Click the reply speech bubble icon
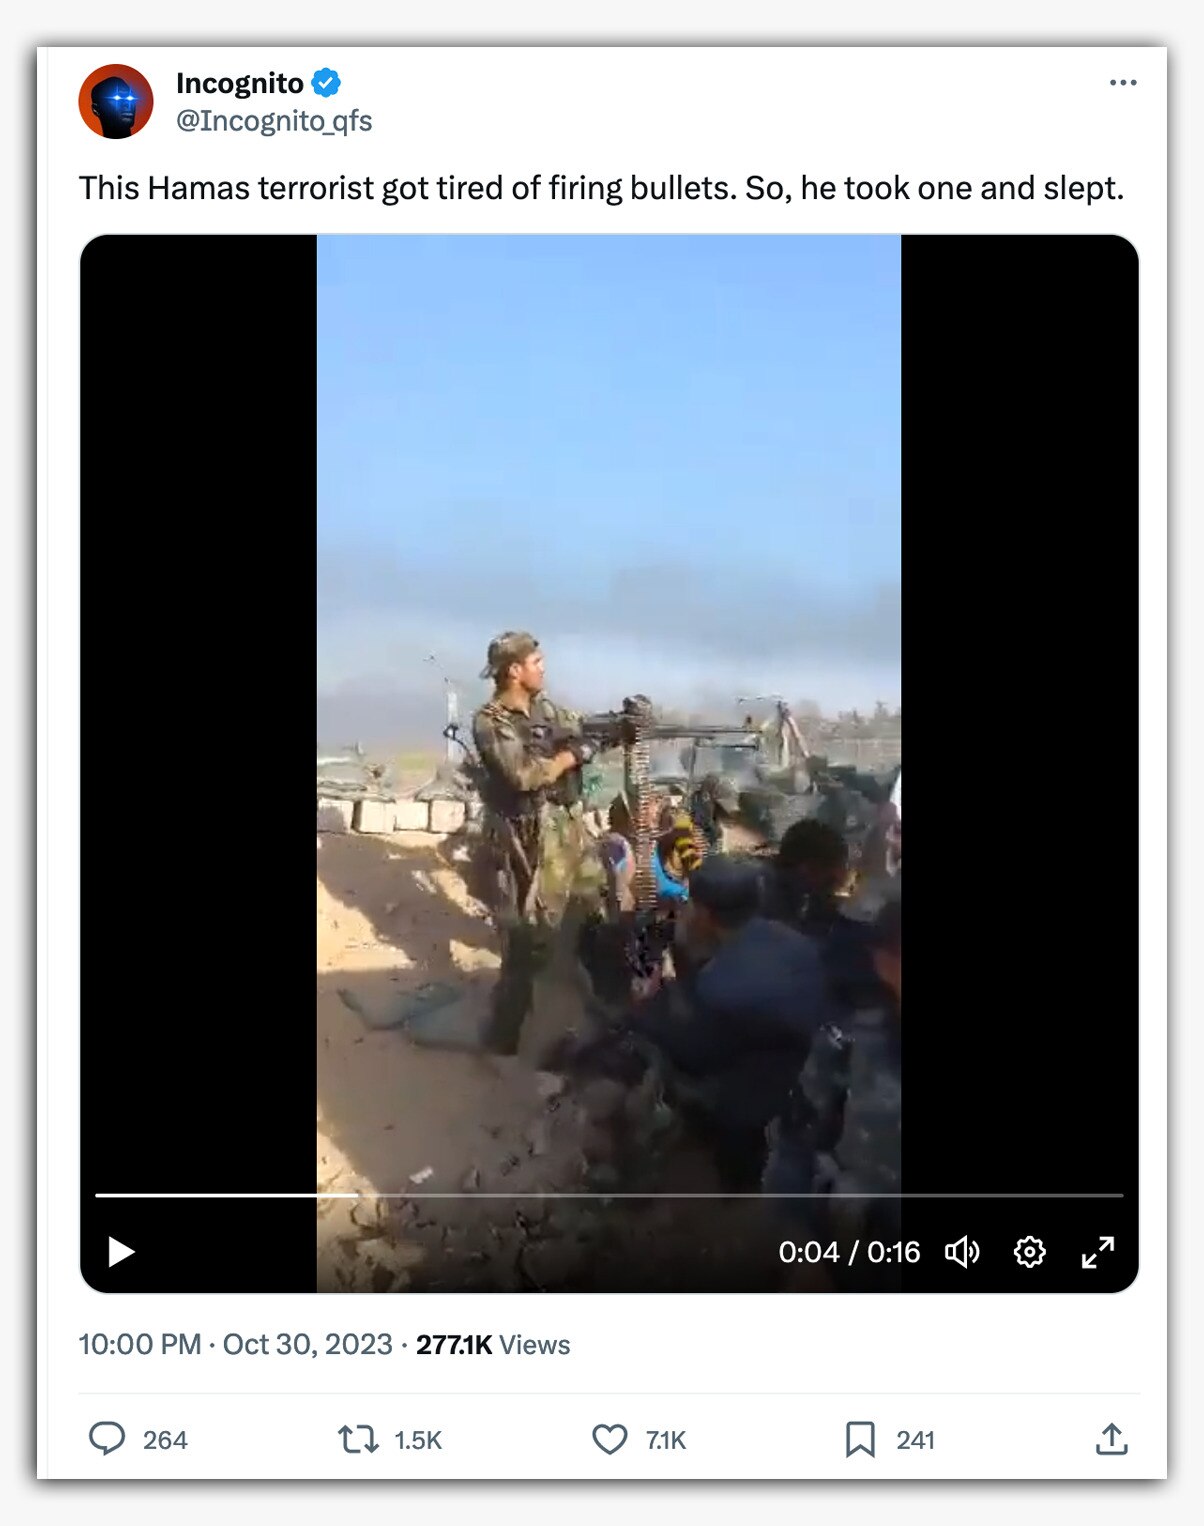The width and height of the screenshot is (1204, 1526). click(107, 1439)
